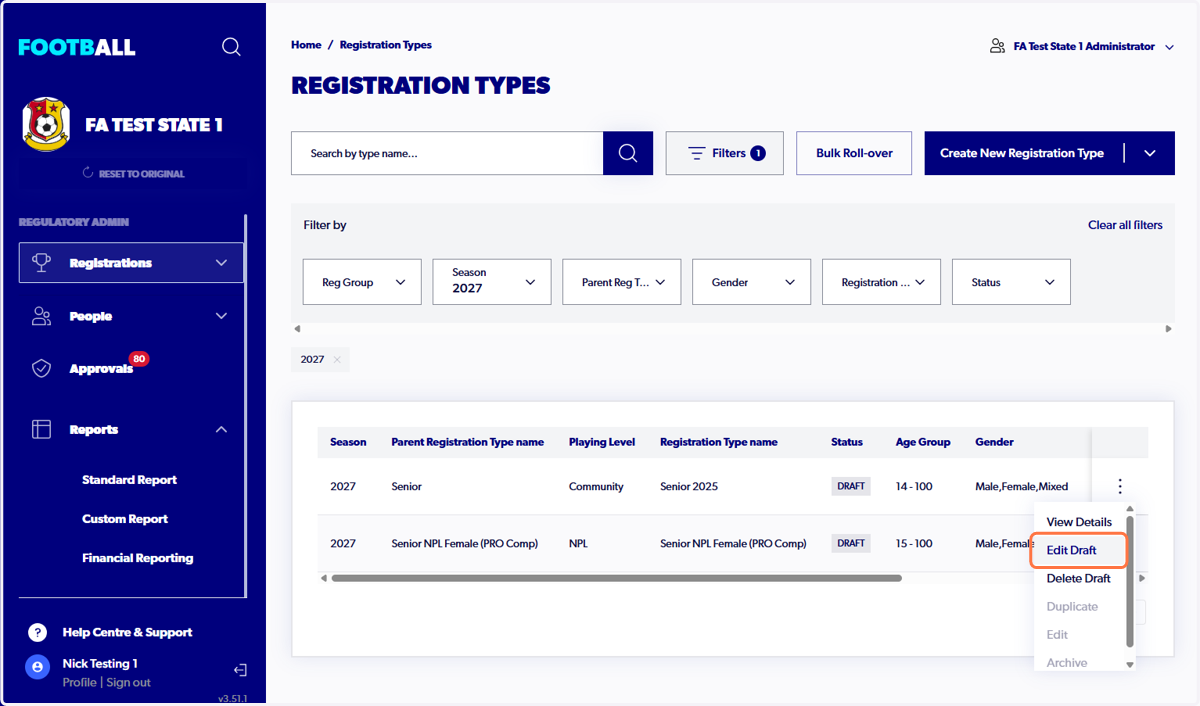1200x706 pixels.
Task: Click the Bulk Roll-over button
Action: click(x=854, y=153)
